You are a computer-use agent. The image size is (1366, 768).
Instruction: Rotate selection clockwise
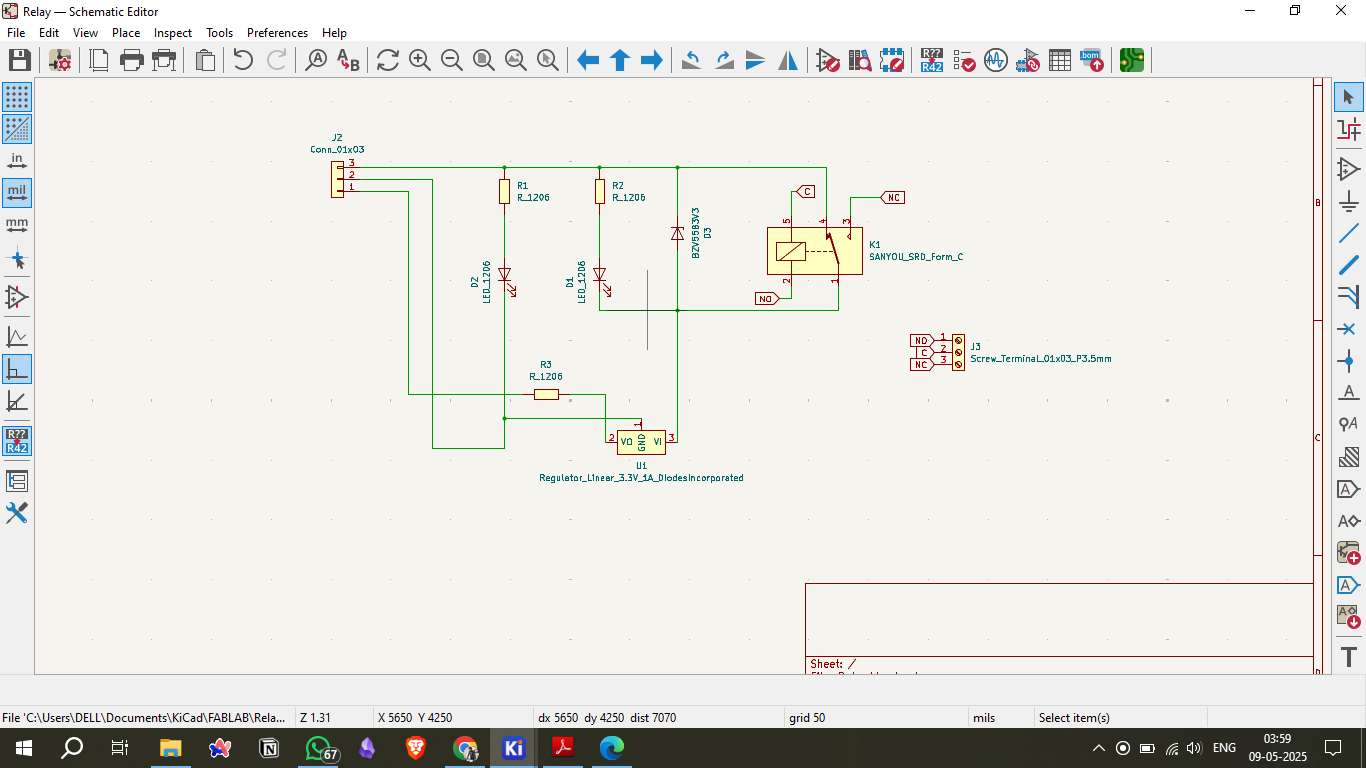click(724, 60)
